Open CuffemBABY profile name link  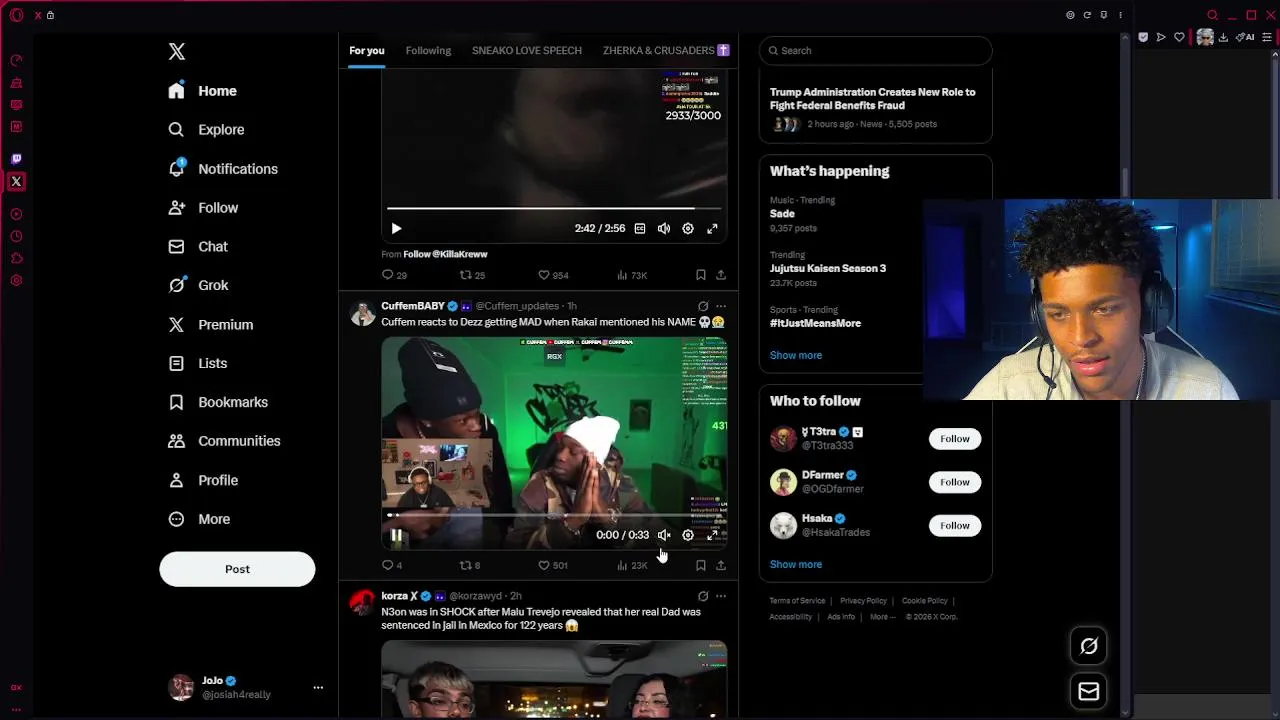tap(413, 306)
